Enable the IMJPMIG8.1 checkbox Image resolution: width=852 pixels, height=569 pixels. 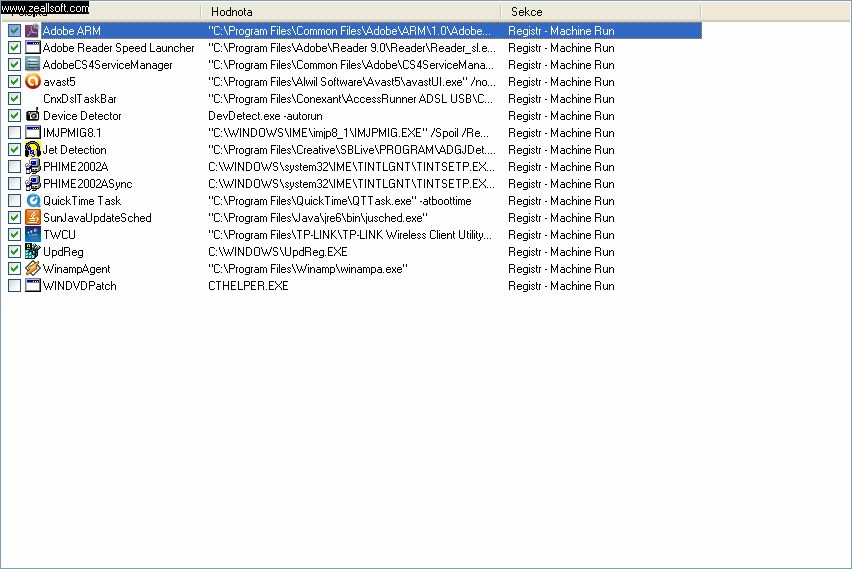coord(15,133)
